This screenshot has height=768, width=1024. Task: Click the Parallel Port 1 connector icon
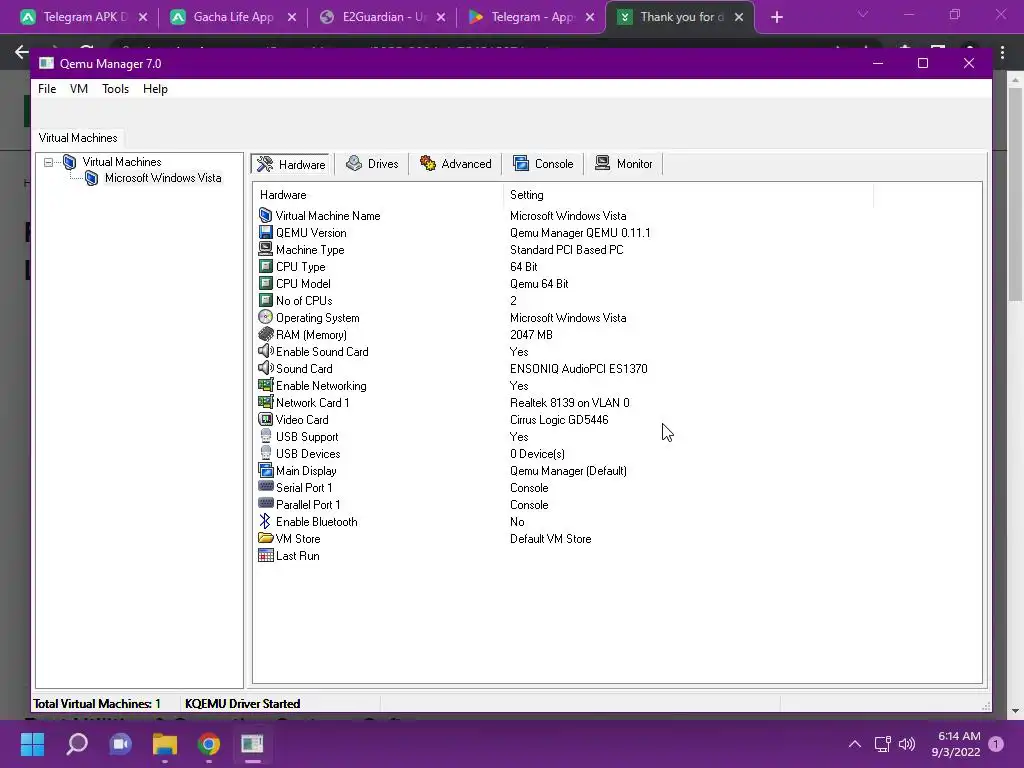pyautogui.click(x=265, y=504)
